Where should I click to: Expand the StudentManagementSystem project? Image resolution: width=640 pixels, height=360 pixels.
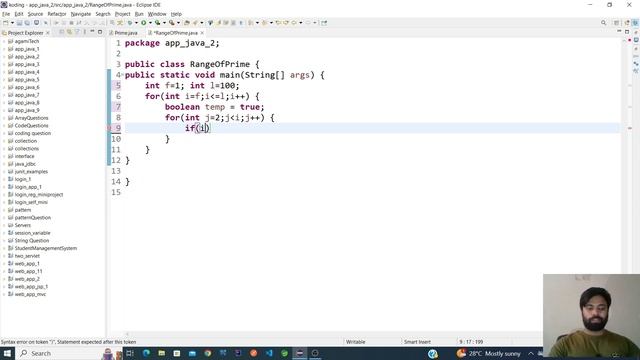tap(4, 248)
